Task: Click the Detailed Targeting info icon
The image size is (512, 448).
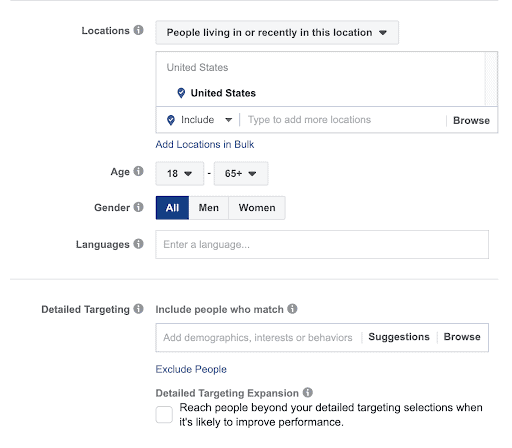Action: [138, 309]
